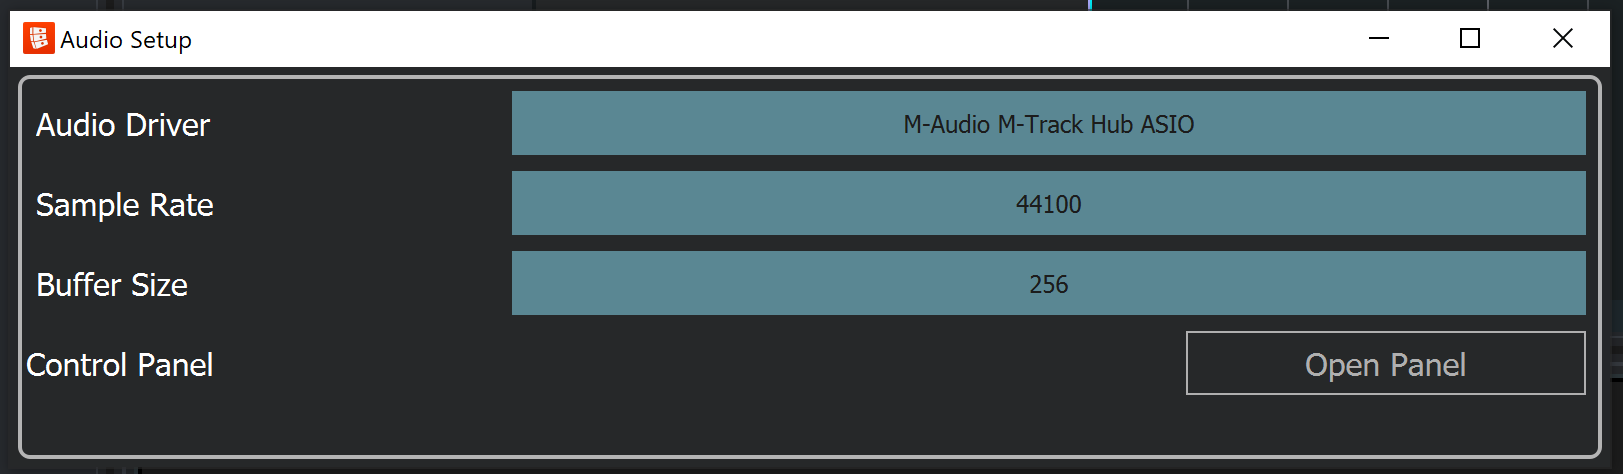
Task: Expand the Sample Rate selector
Action: 1048,204
